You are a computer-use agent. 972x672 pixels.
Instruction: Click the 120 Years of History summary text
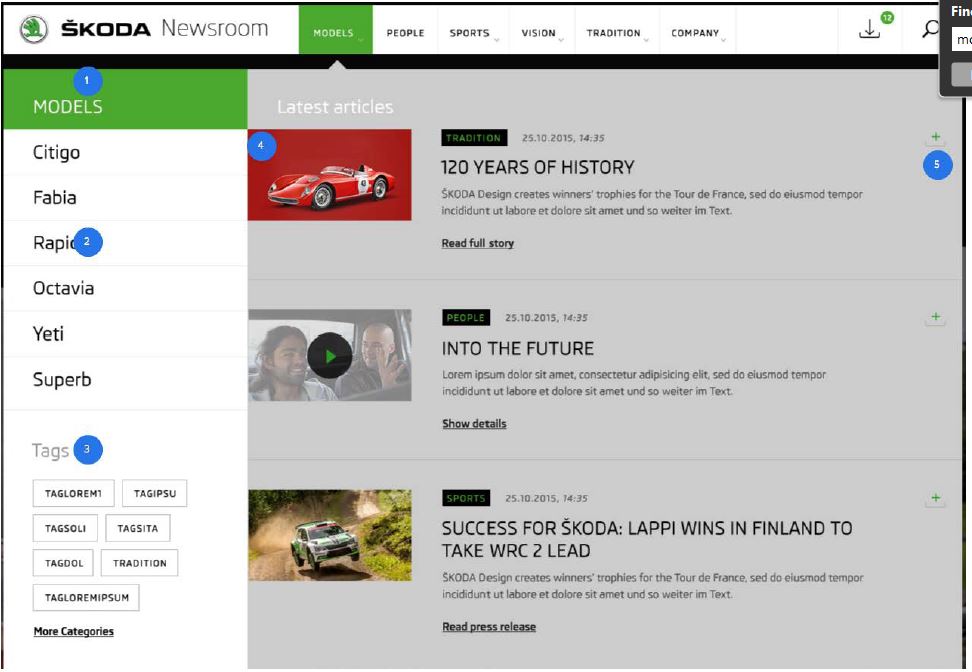pos(652,202)
